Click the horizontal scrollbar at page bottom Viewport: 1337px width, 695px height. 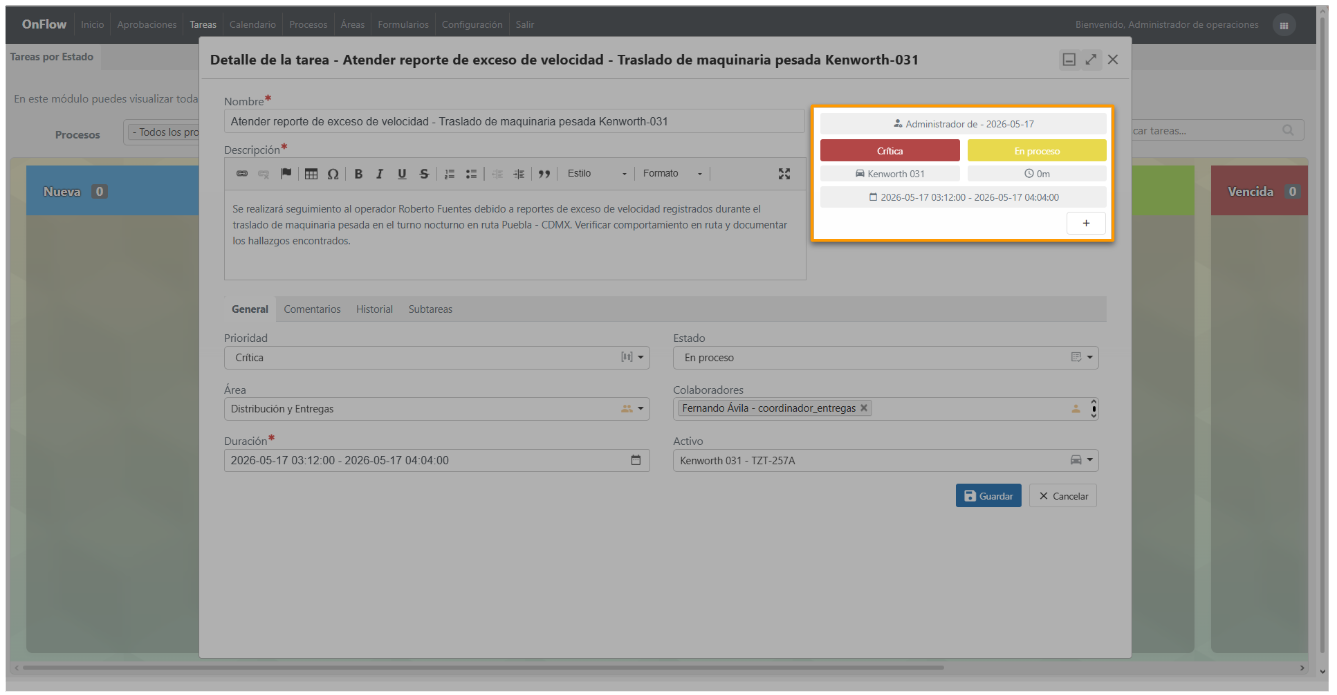(484, 667)
